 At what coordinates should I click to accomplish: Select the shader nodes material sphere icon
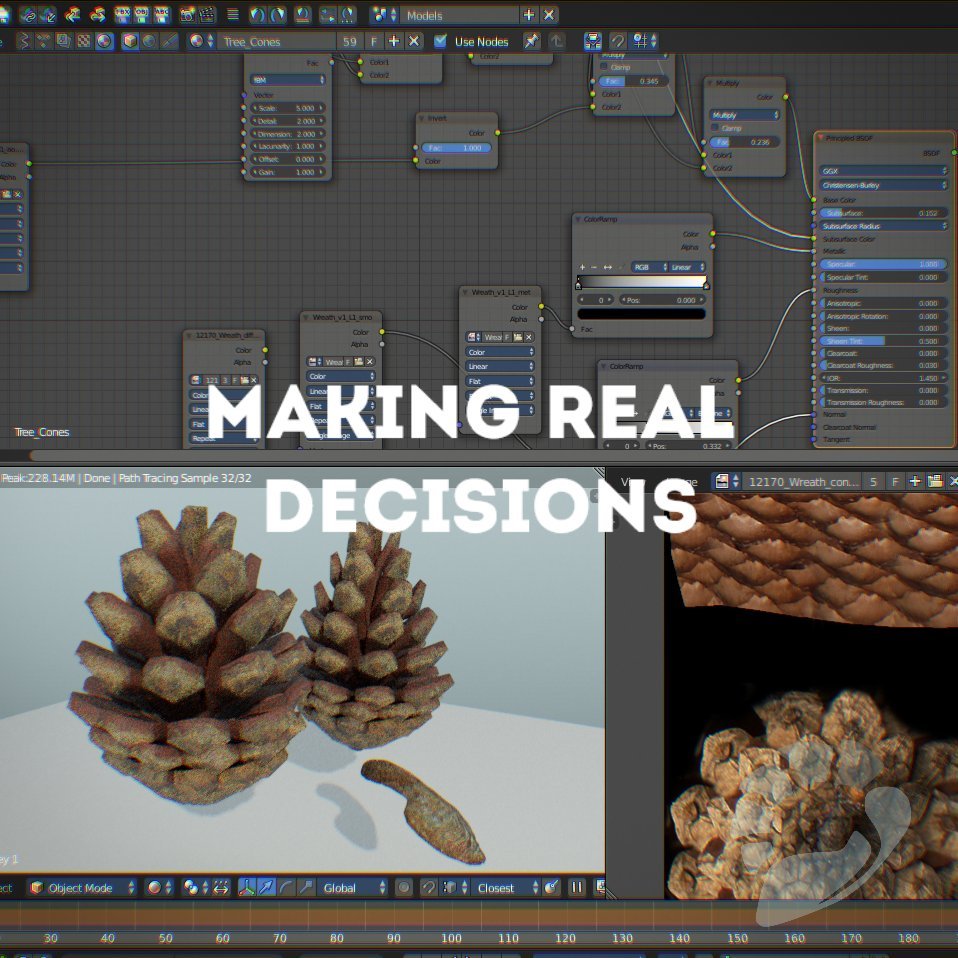coord(104,41)
